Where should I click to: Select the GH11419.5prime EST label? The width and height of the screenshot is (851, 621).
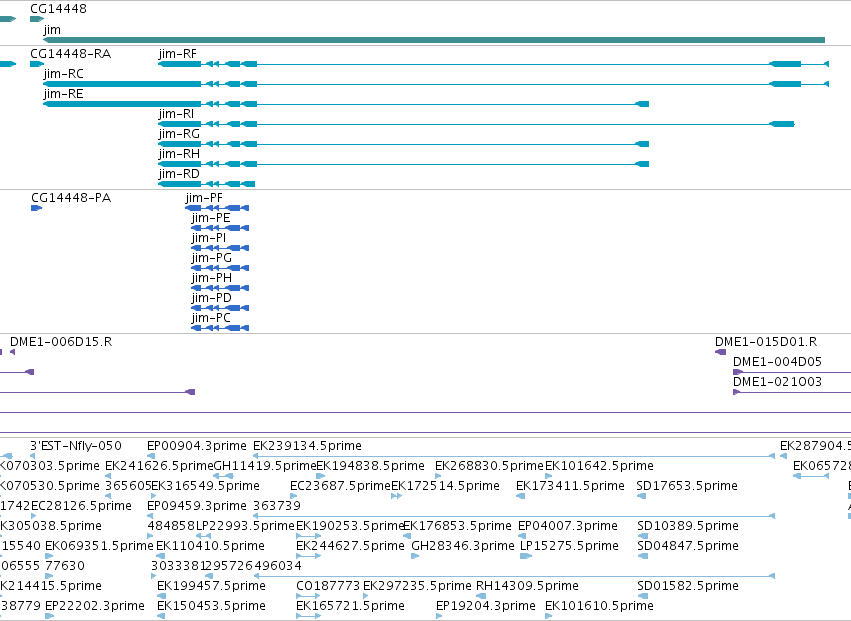point(265,466)
